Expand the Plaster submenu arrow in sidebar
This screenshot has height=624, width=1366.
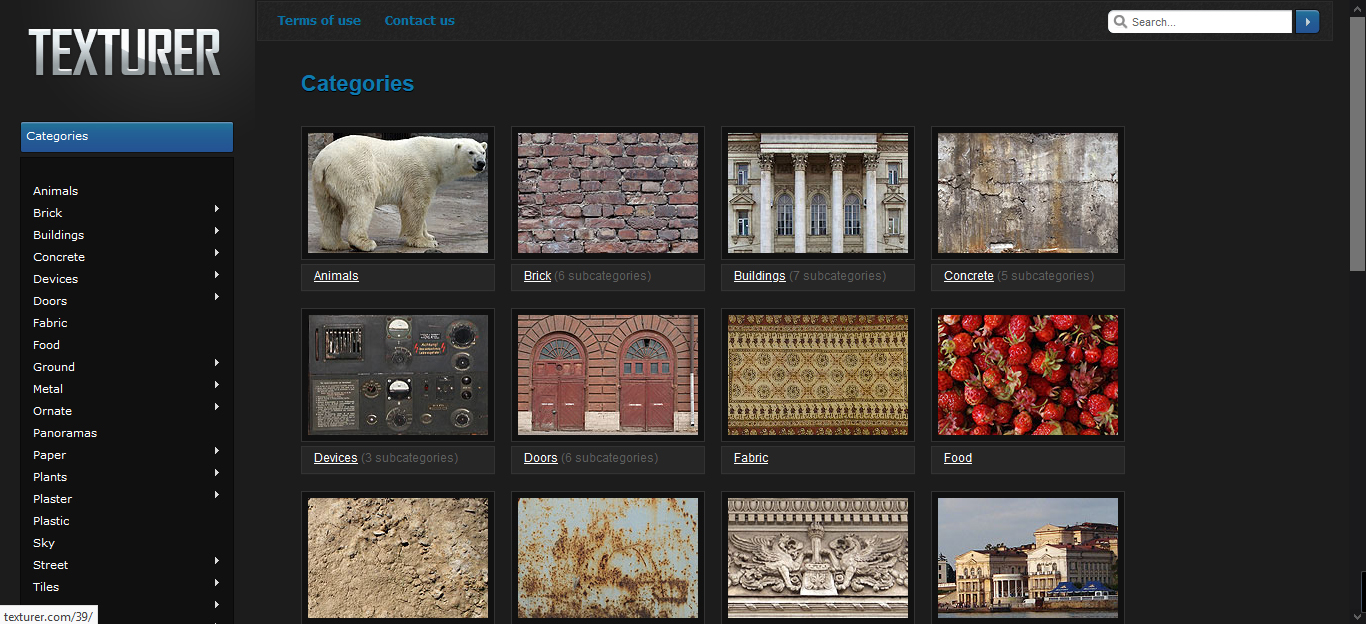coord(216,495)
